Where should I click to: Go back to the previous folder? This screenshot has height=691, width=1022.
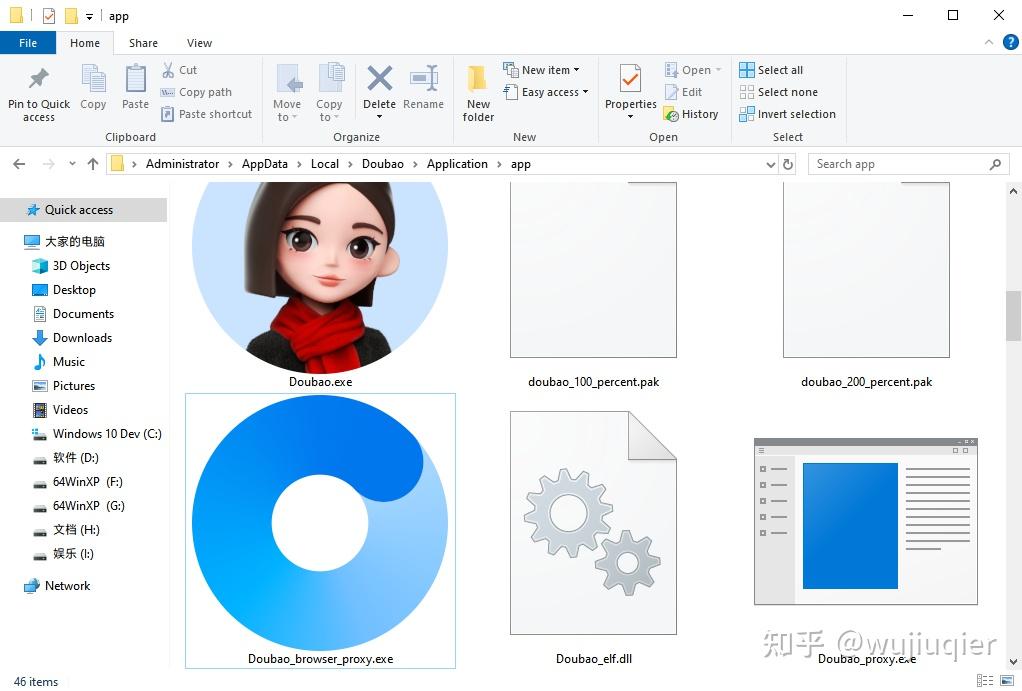pos(20,164)
